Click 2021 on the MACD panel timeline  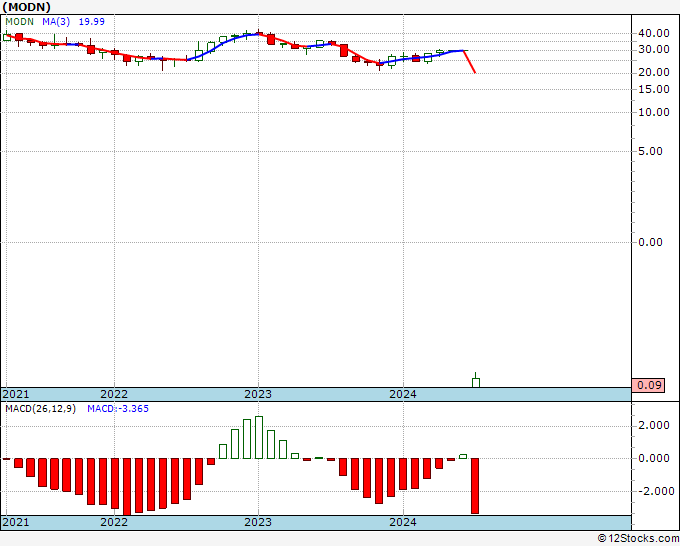click(16, 522)
